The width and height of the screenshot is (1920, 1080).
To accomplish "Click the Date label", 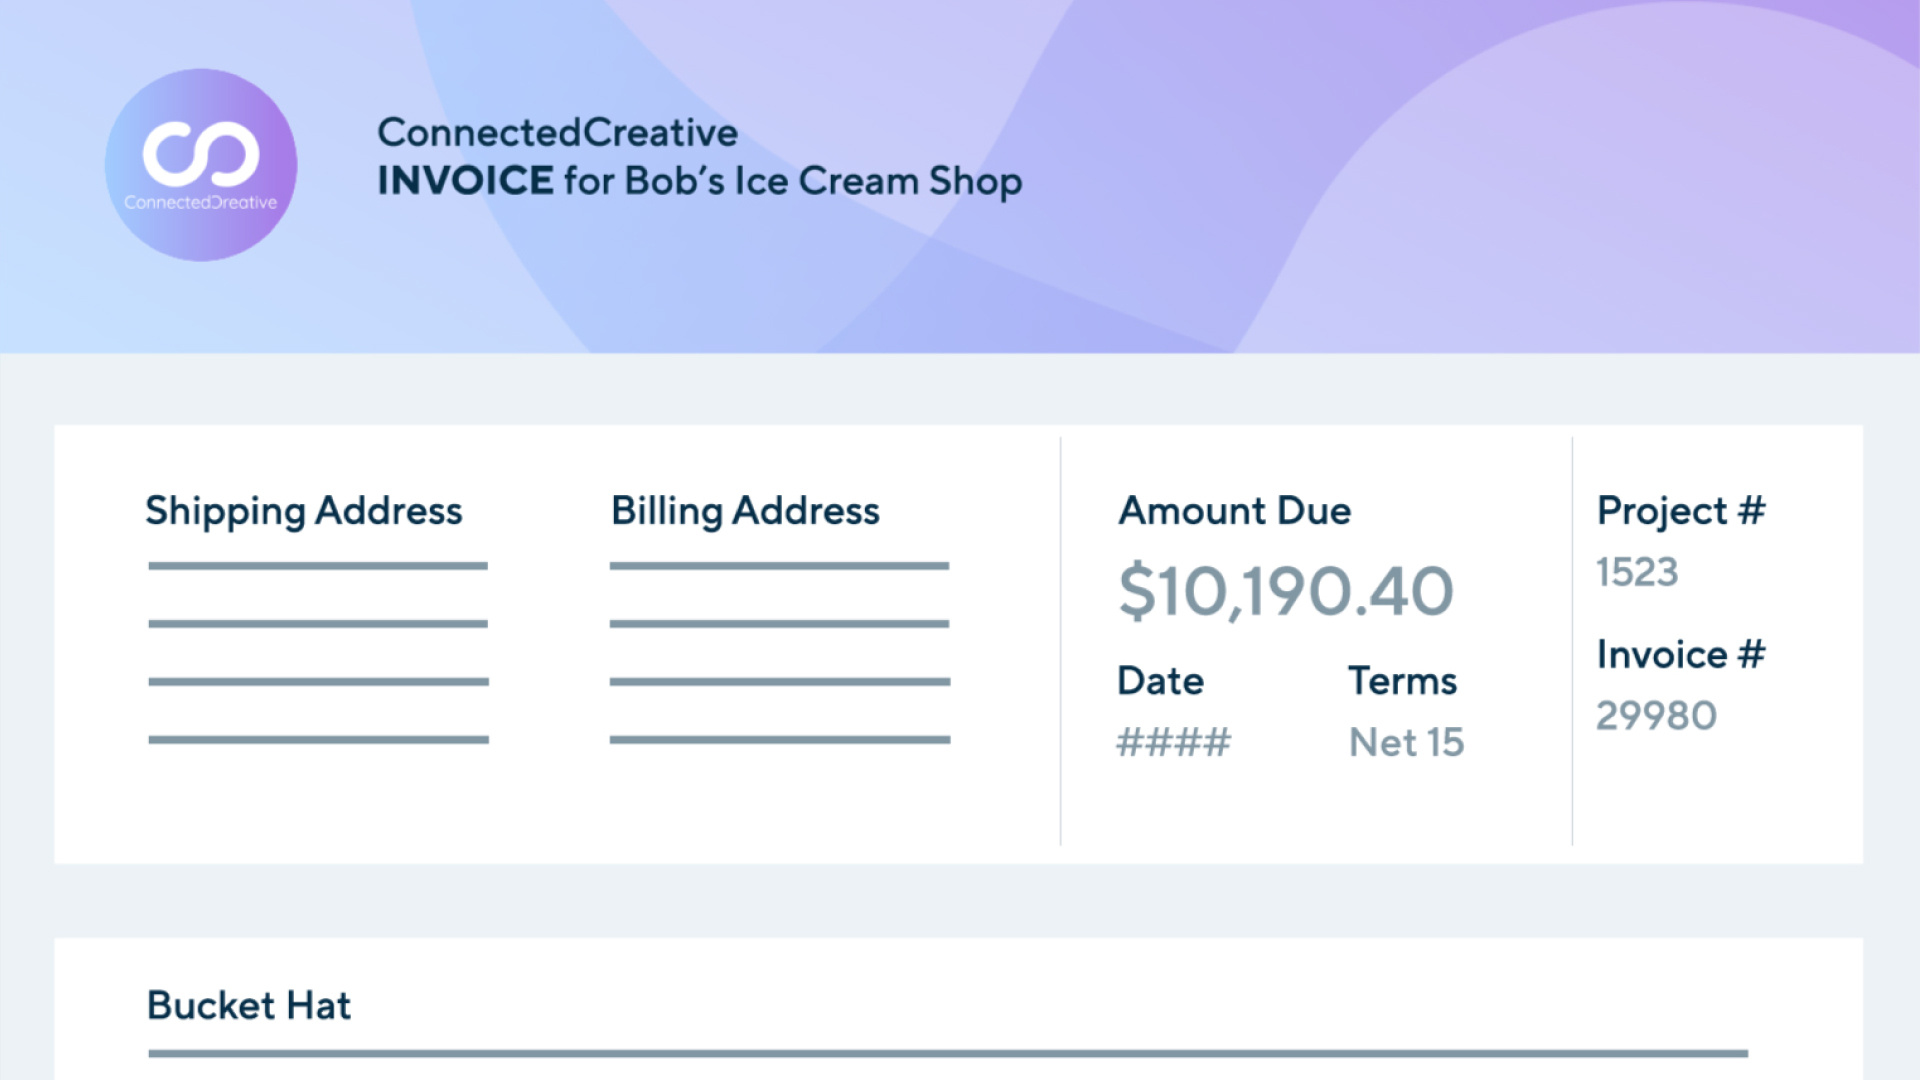I will point(1160,681).
